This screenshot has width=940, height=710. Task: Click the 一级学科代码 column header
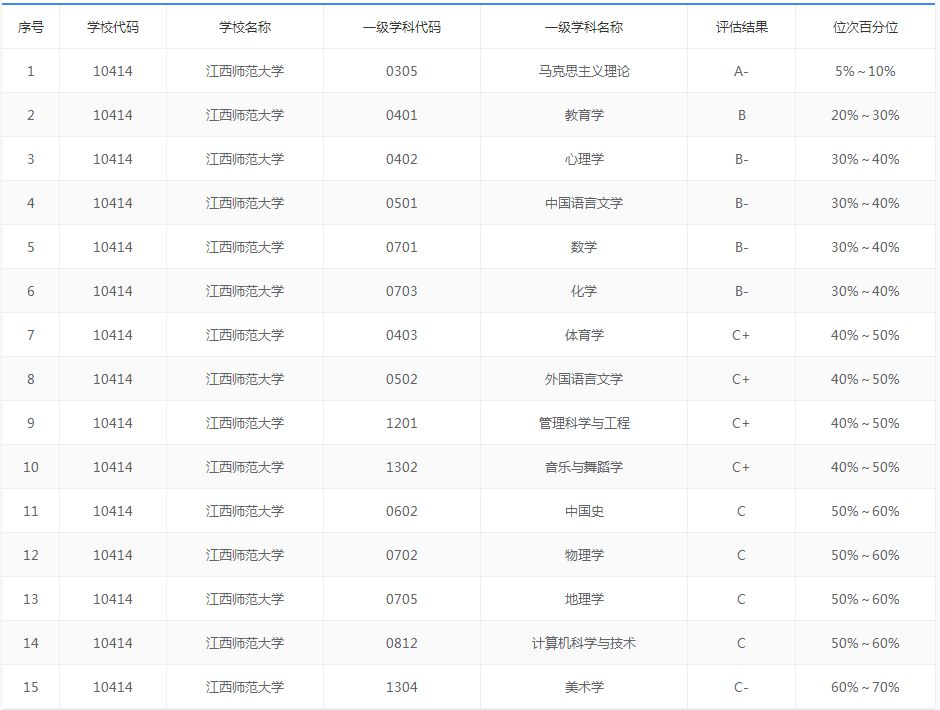[401, 27]
